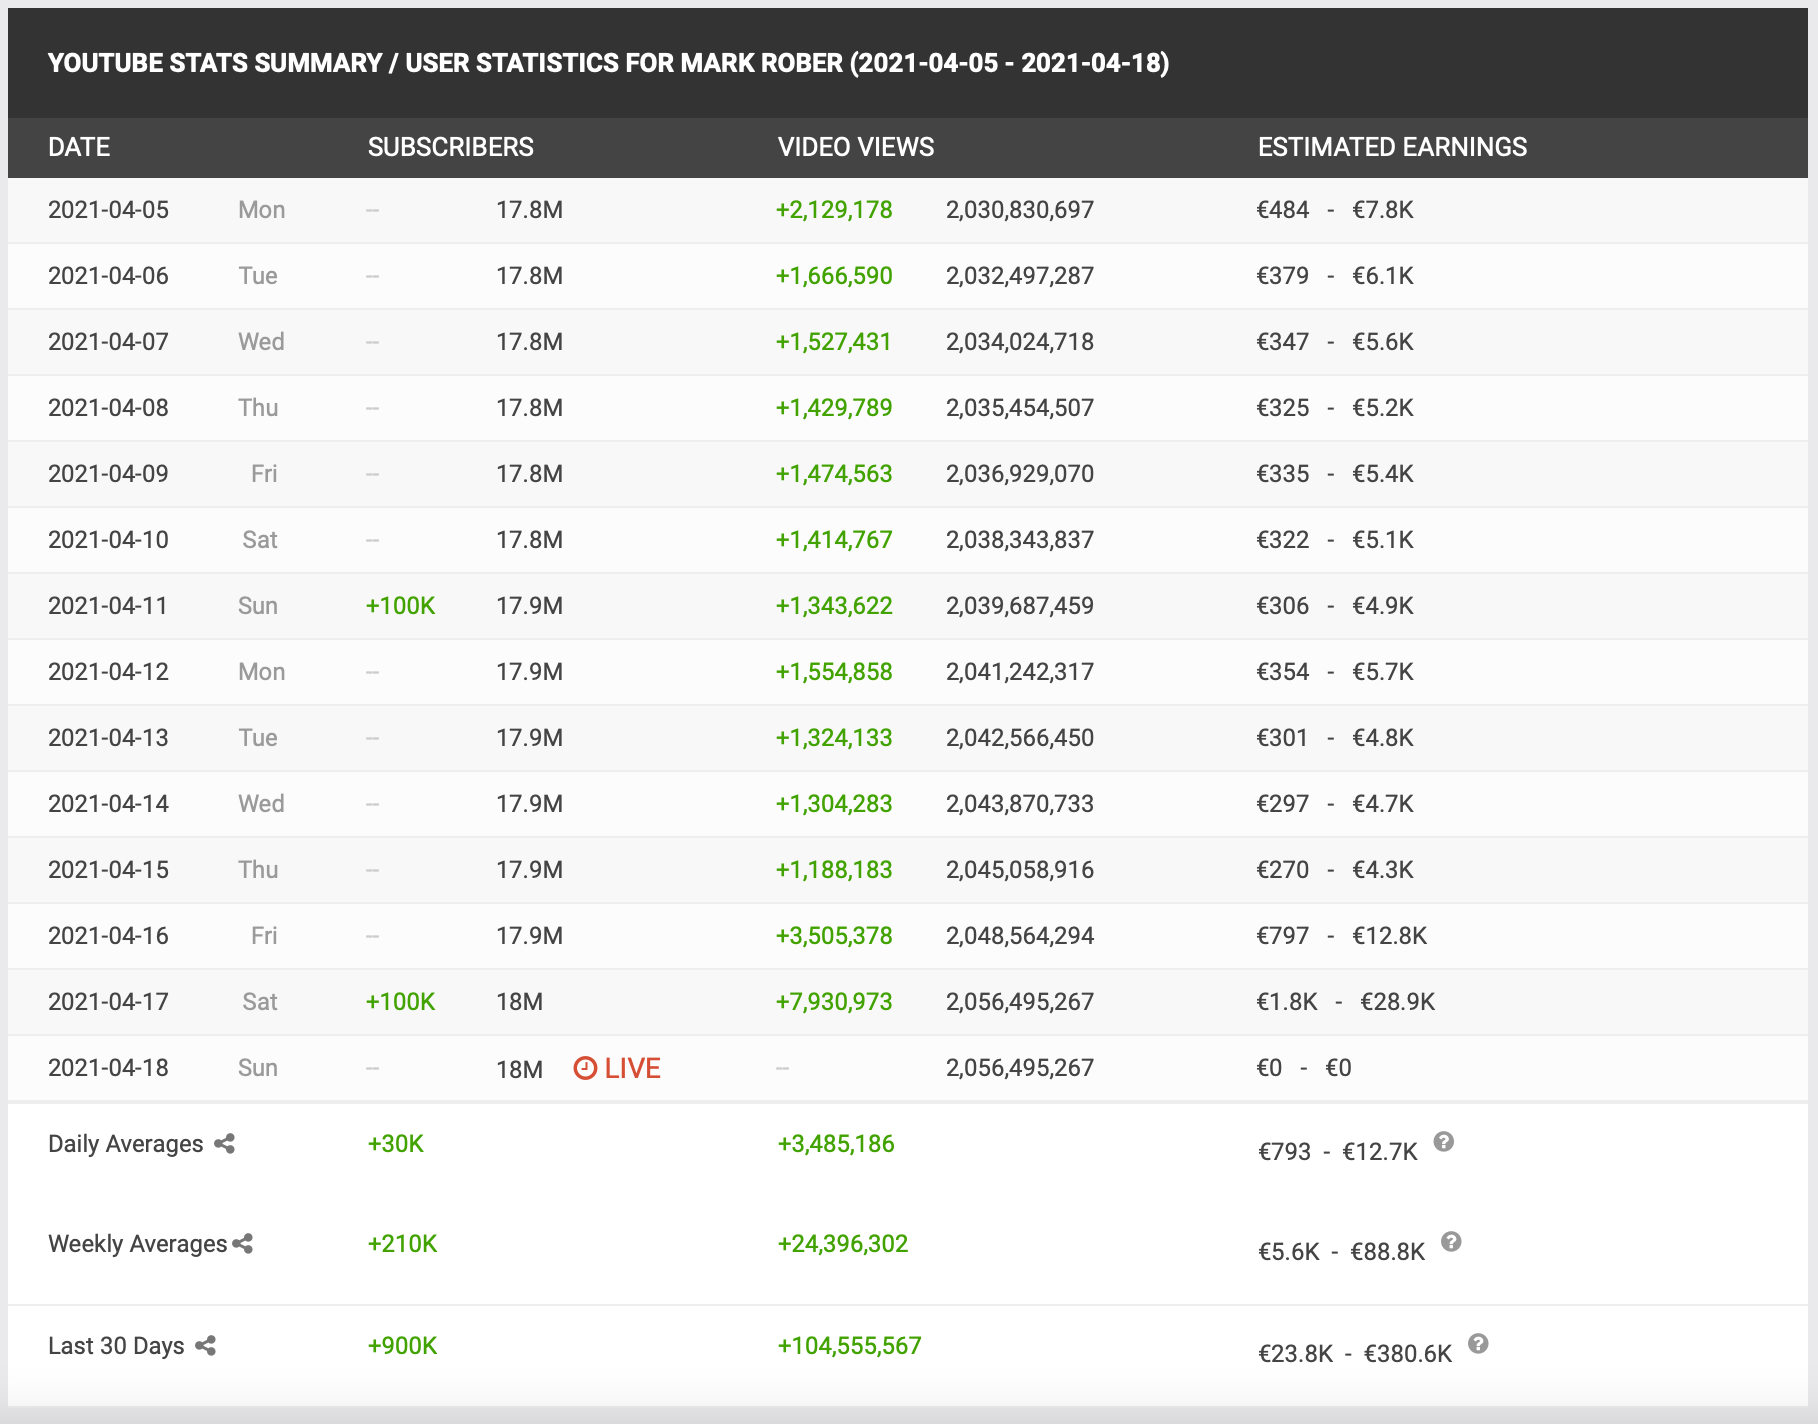Viewport: 1818px width, 1424px height.
Task: Click the SUBSCRIBERS column header
Action: click(451, 147)
